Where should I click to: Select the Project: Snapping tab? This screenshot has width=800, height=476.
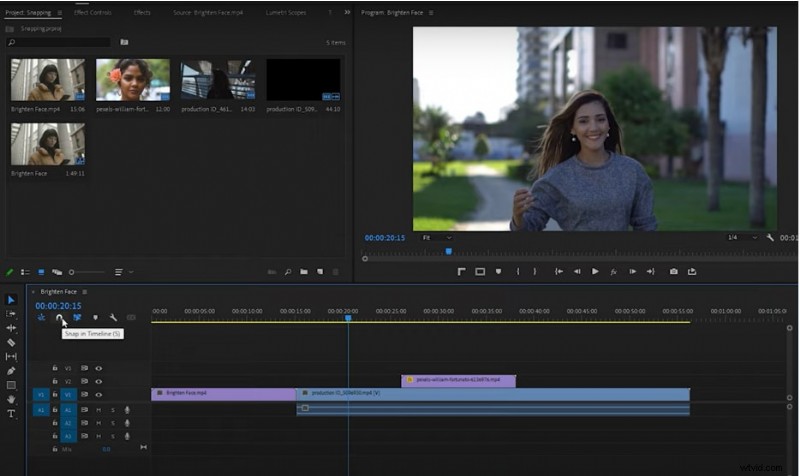pos(28,13)
